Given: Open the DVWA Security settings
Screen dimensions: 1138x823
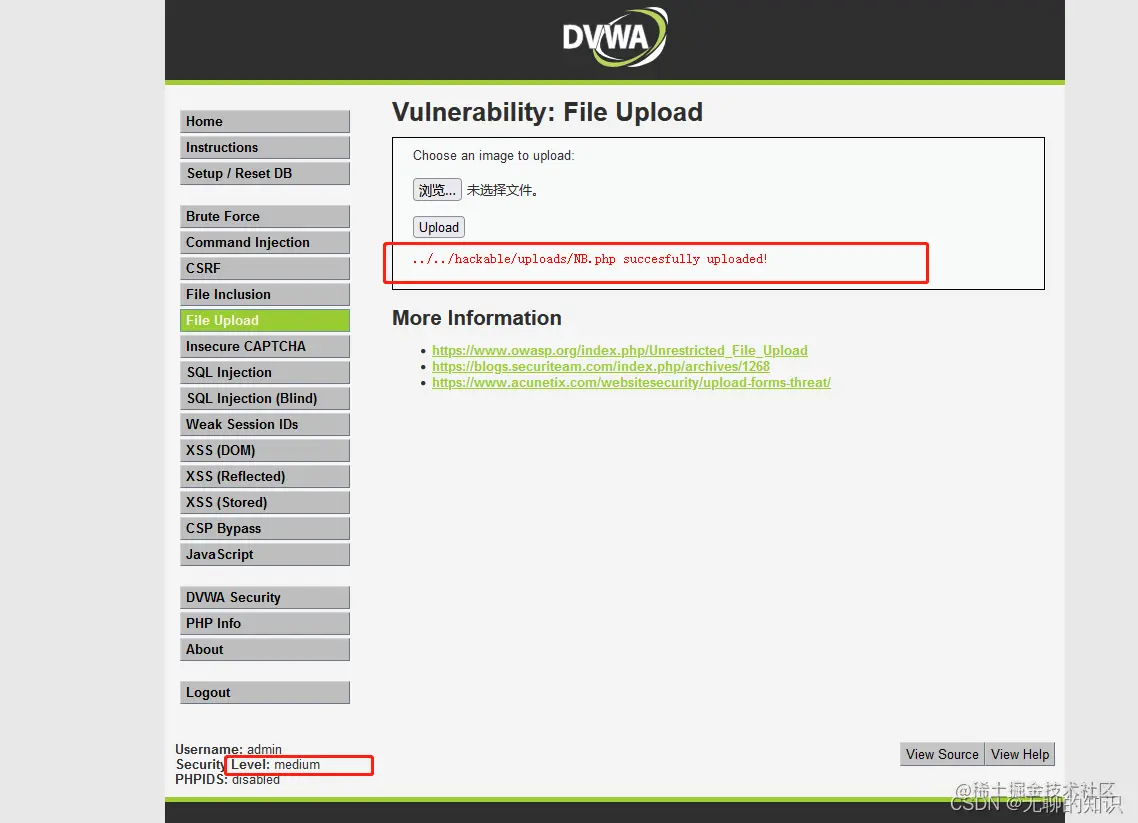Looking at the screenshot, I should tap(265, 597).
